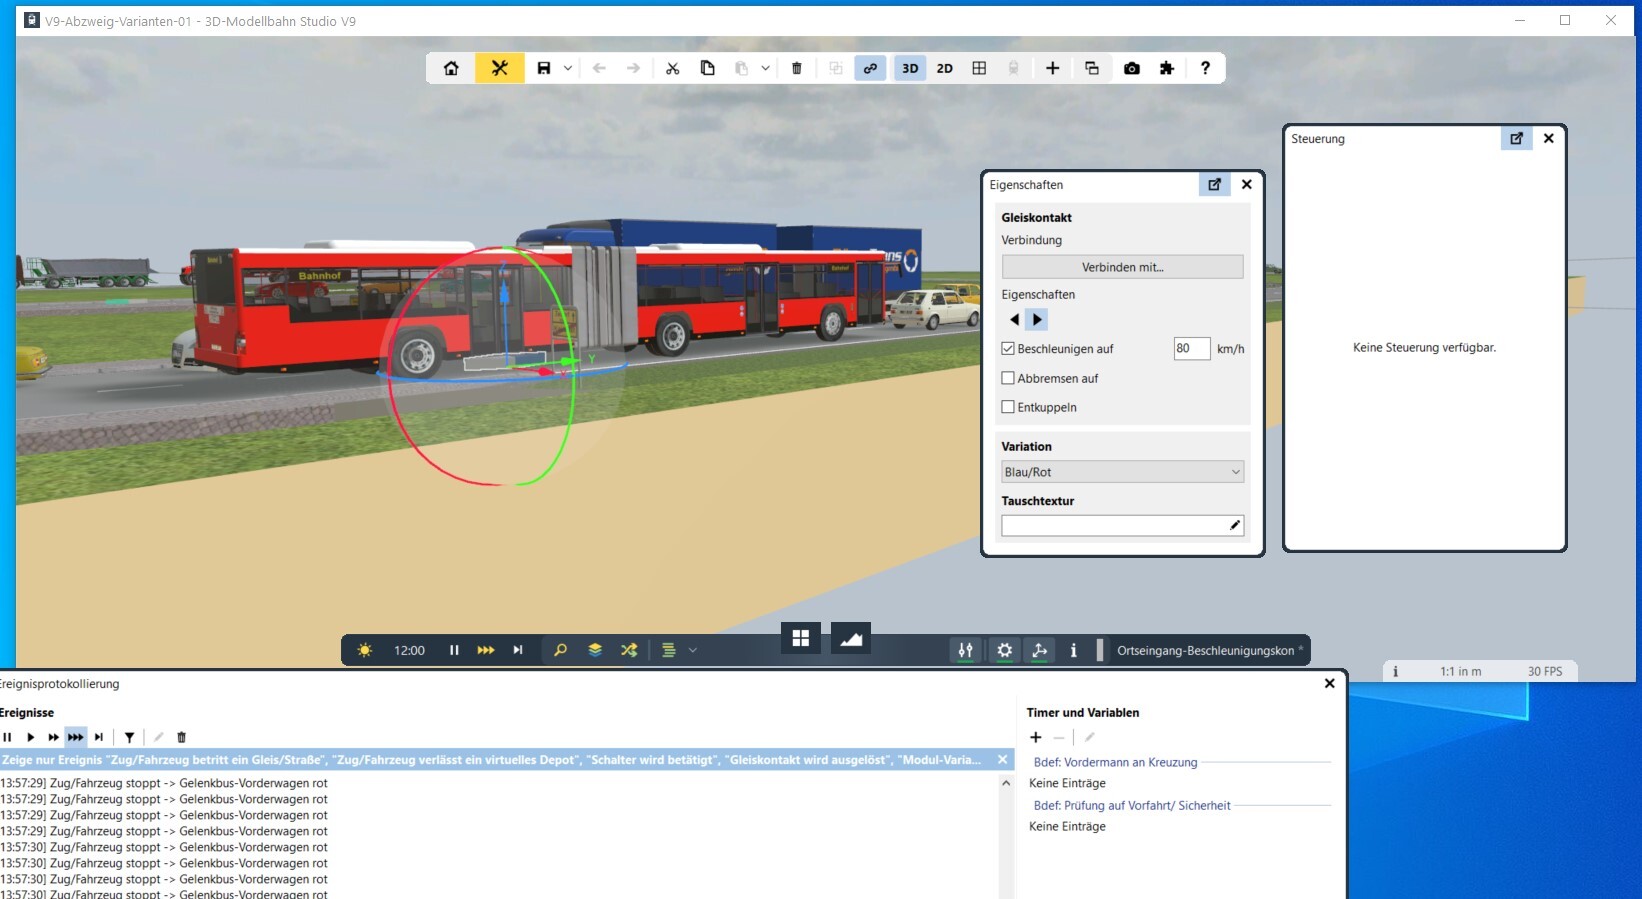
Task: Check the 'Entkuppeln' checkbox
Action: pyautogui.click(x=1008, y=407)
